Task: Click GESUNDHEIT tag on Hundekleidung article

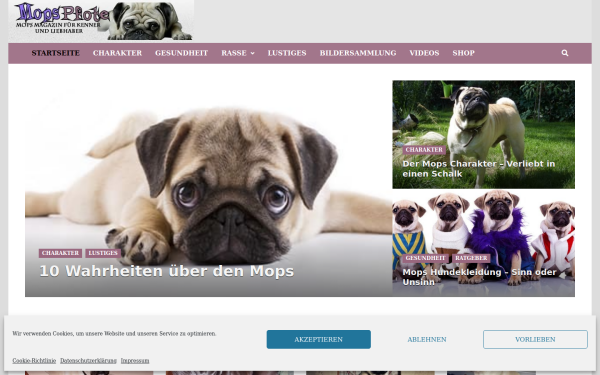Action: click(425, 258)
